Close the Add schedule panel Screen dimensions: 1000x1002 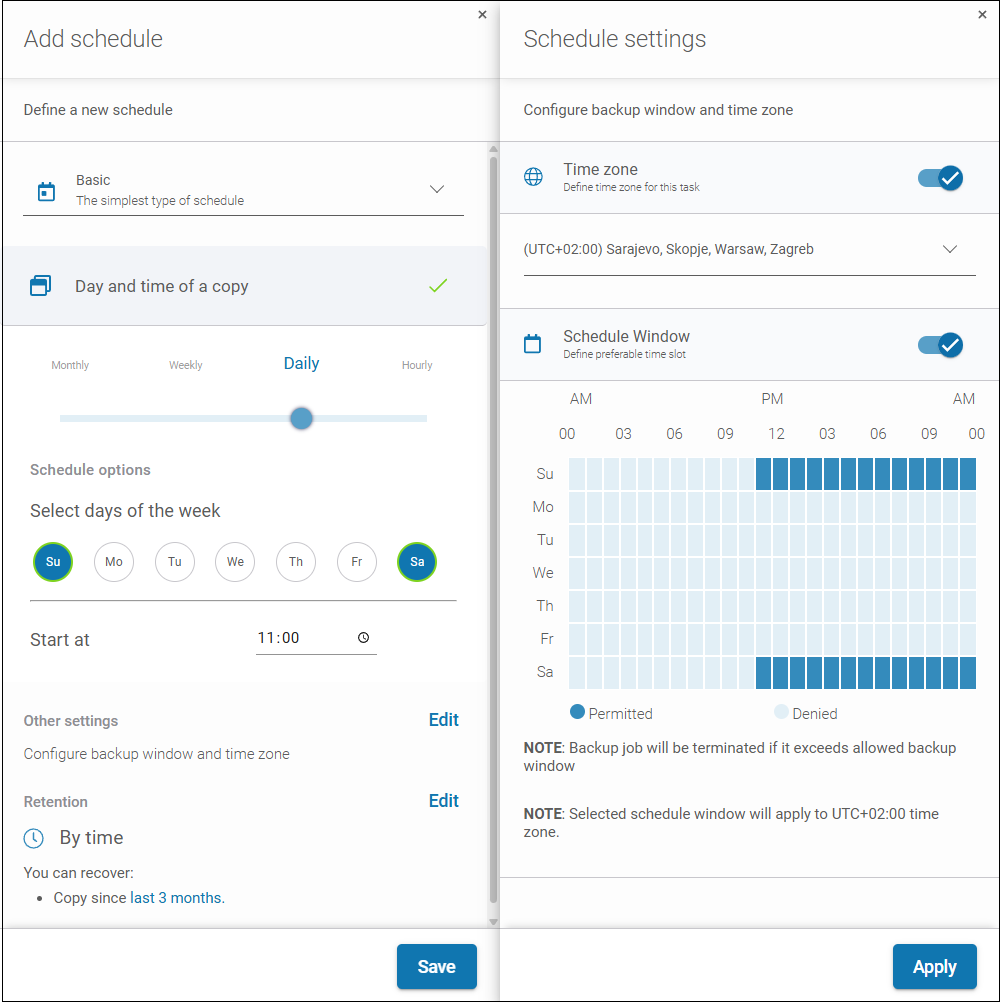click(x=482, y=14)
